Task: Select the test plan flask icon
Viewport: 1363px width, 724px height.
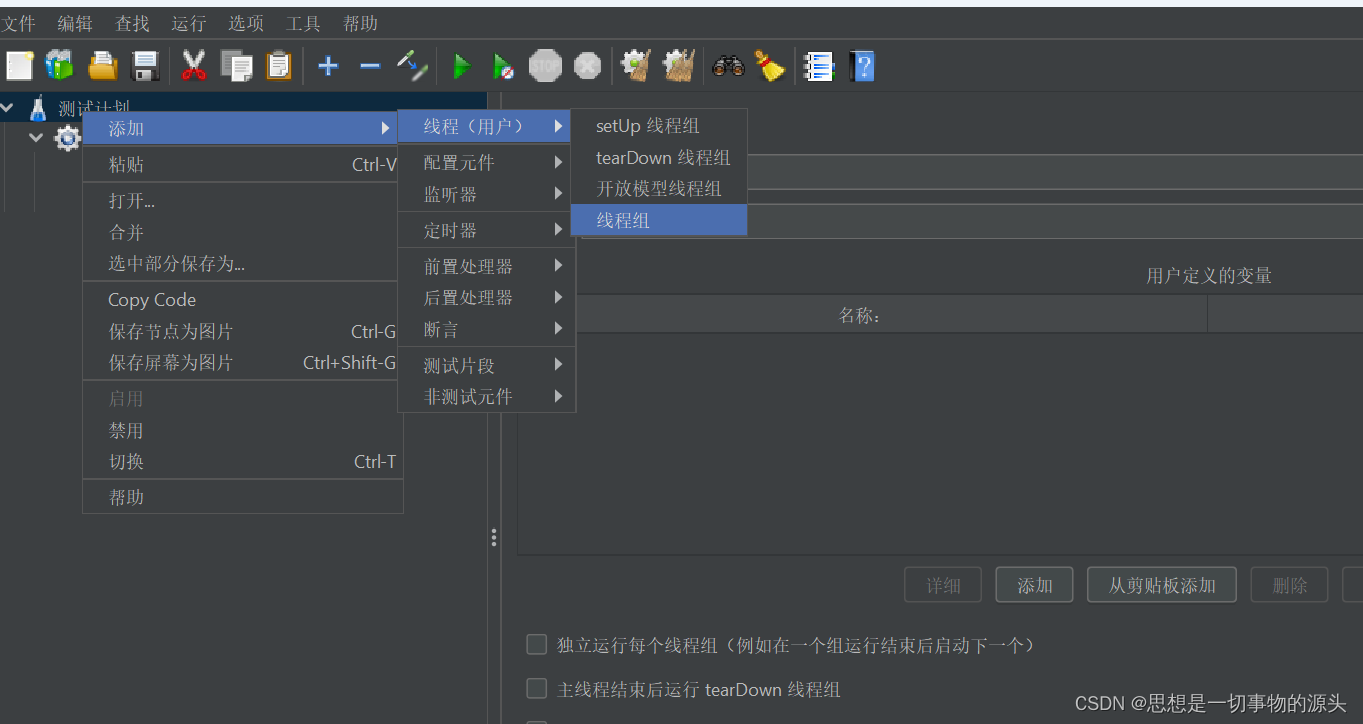Action: coord(38,107)
